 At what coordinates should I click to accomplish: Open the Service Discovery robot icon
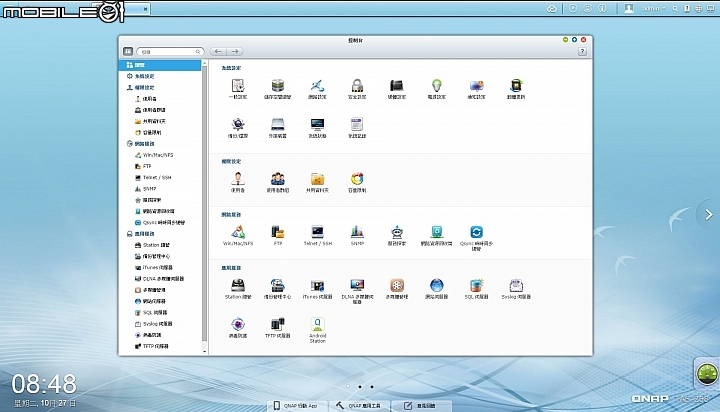[397, 232]
